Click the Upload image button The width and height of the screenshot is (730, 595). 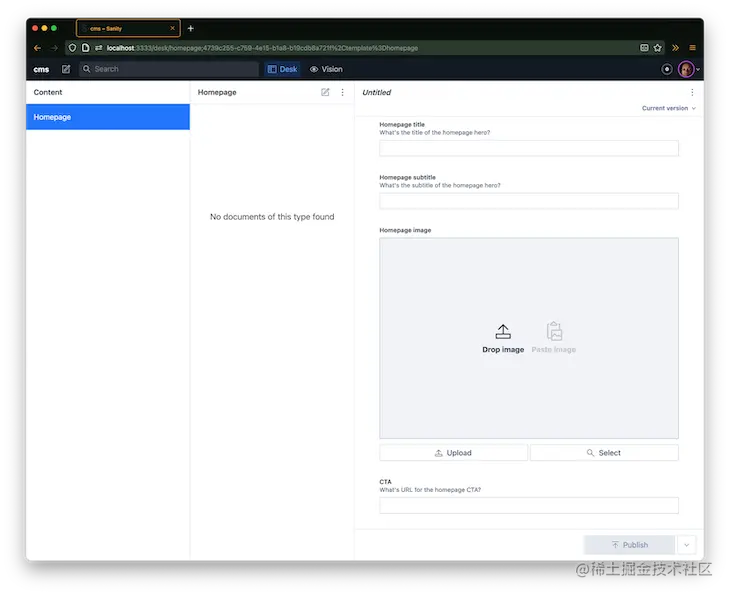click(453, 453)
